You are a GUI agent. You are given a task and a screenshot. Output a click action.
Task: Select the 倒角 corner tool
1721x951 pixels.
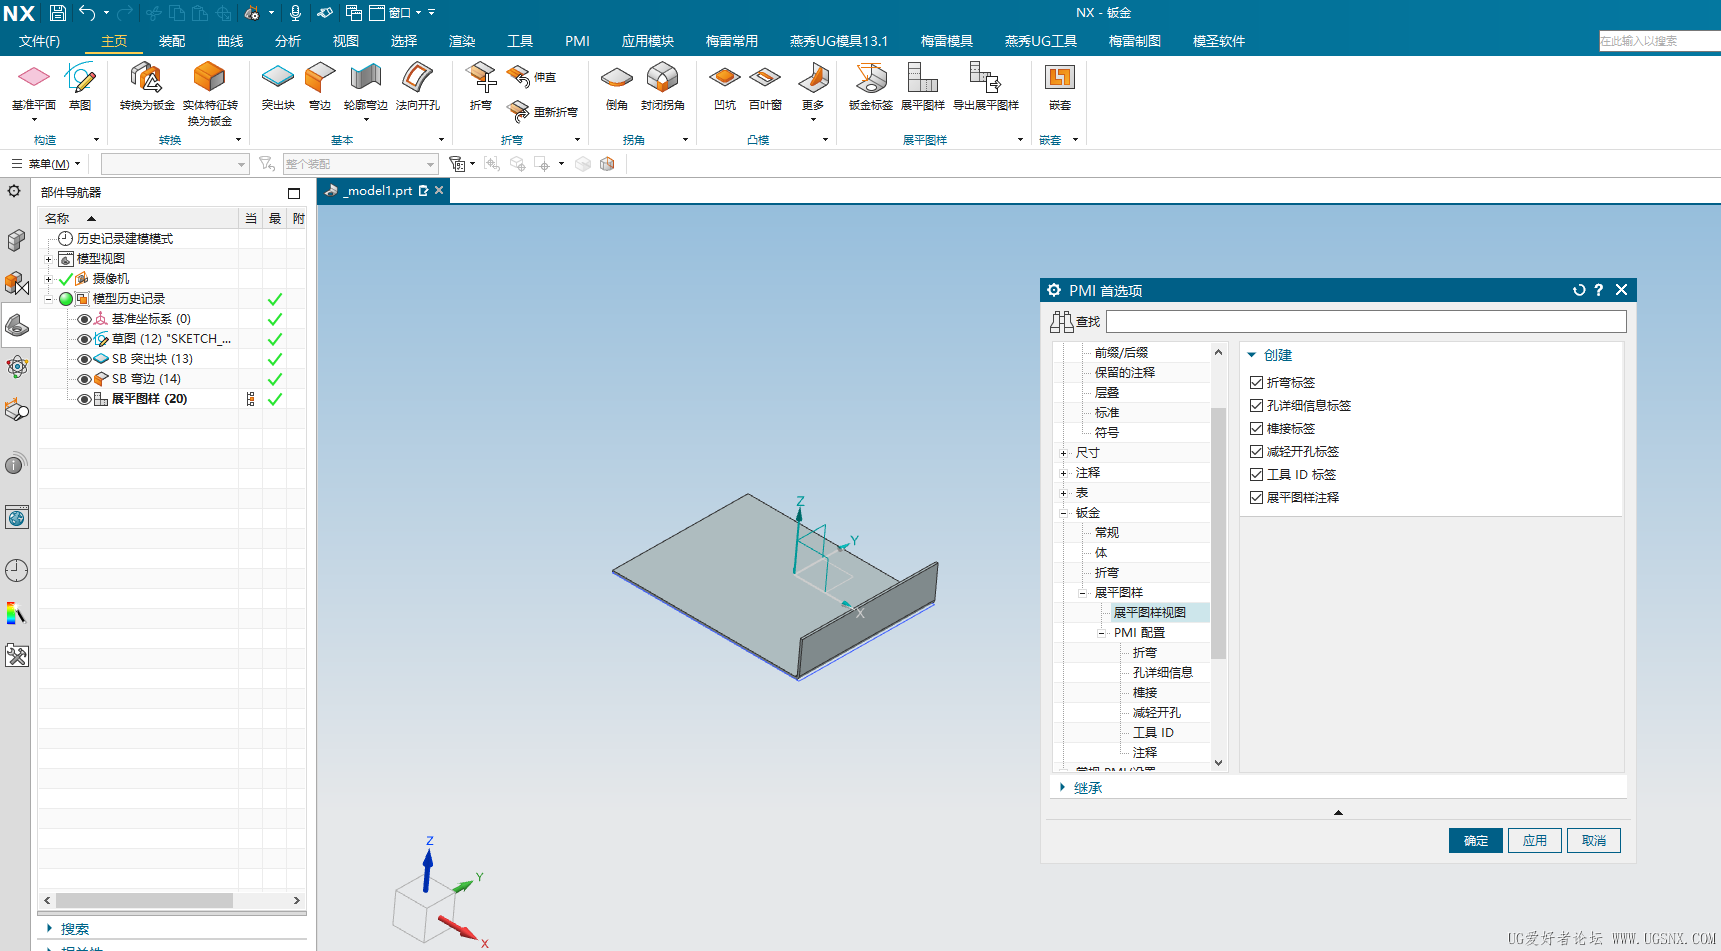(x=617, y=77)
